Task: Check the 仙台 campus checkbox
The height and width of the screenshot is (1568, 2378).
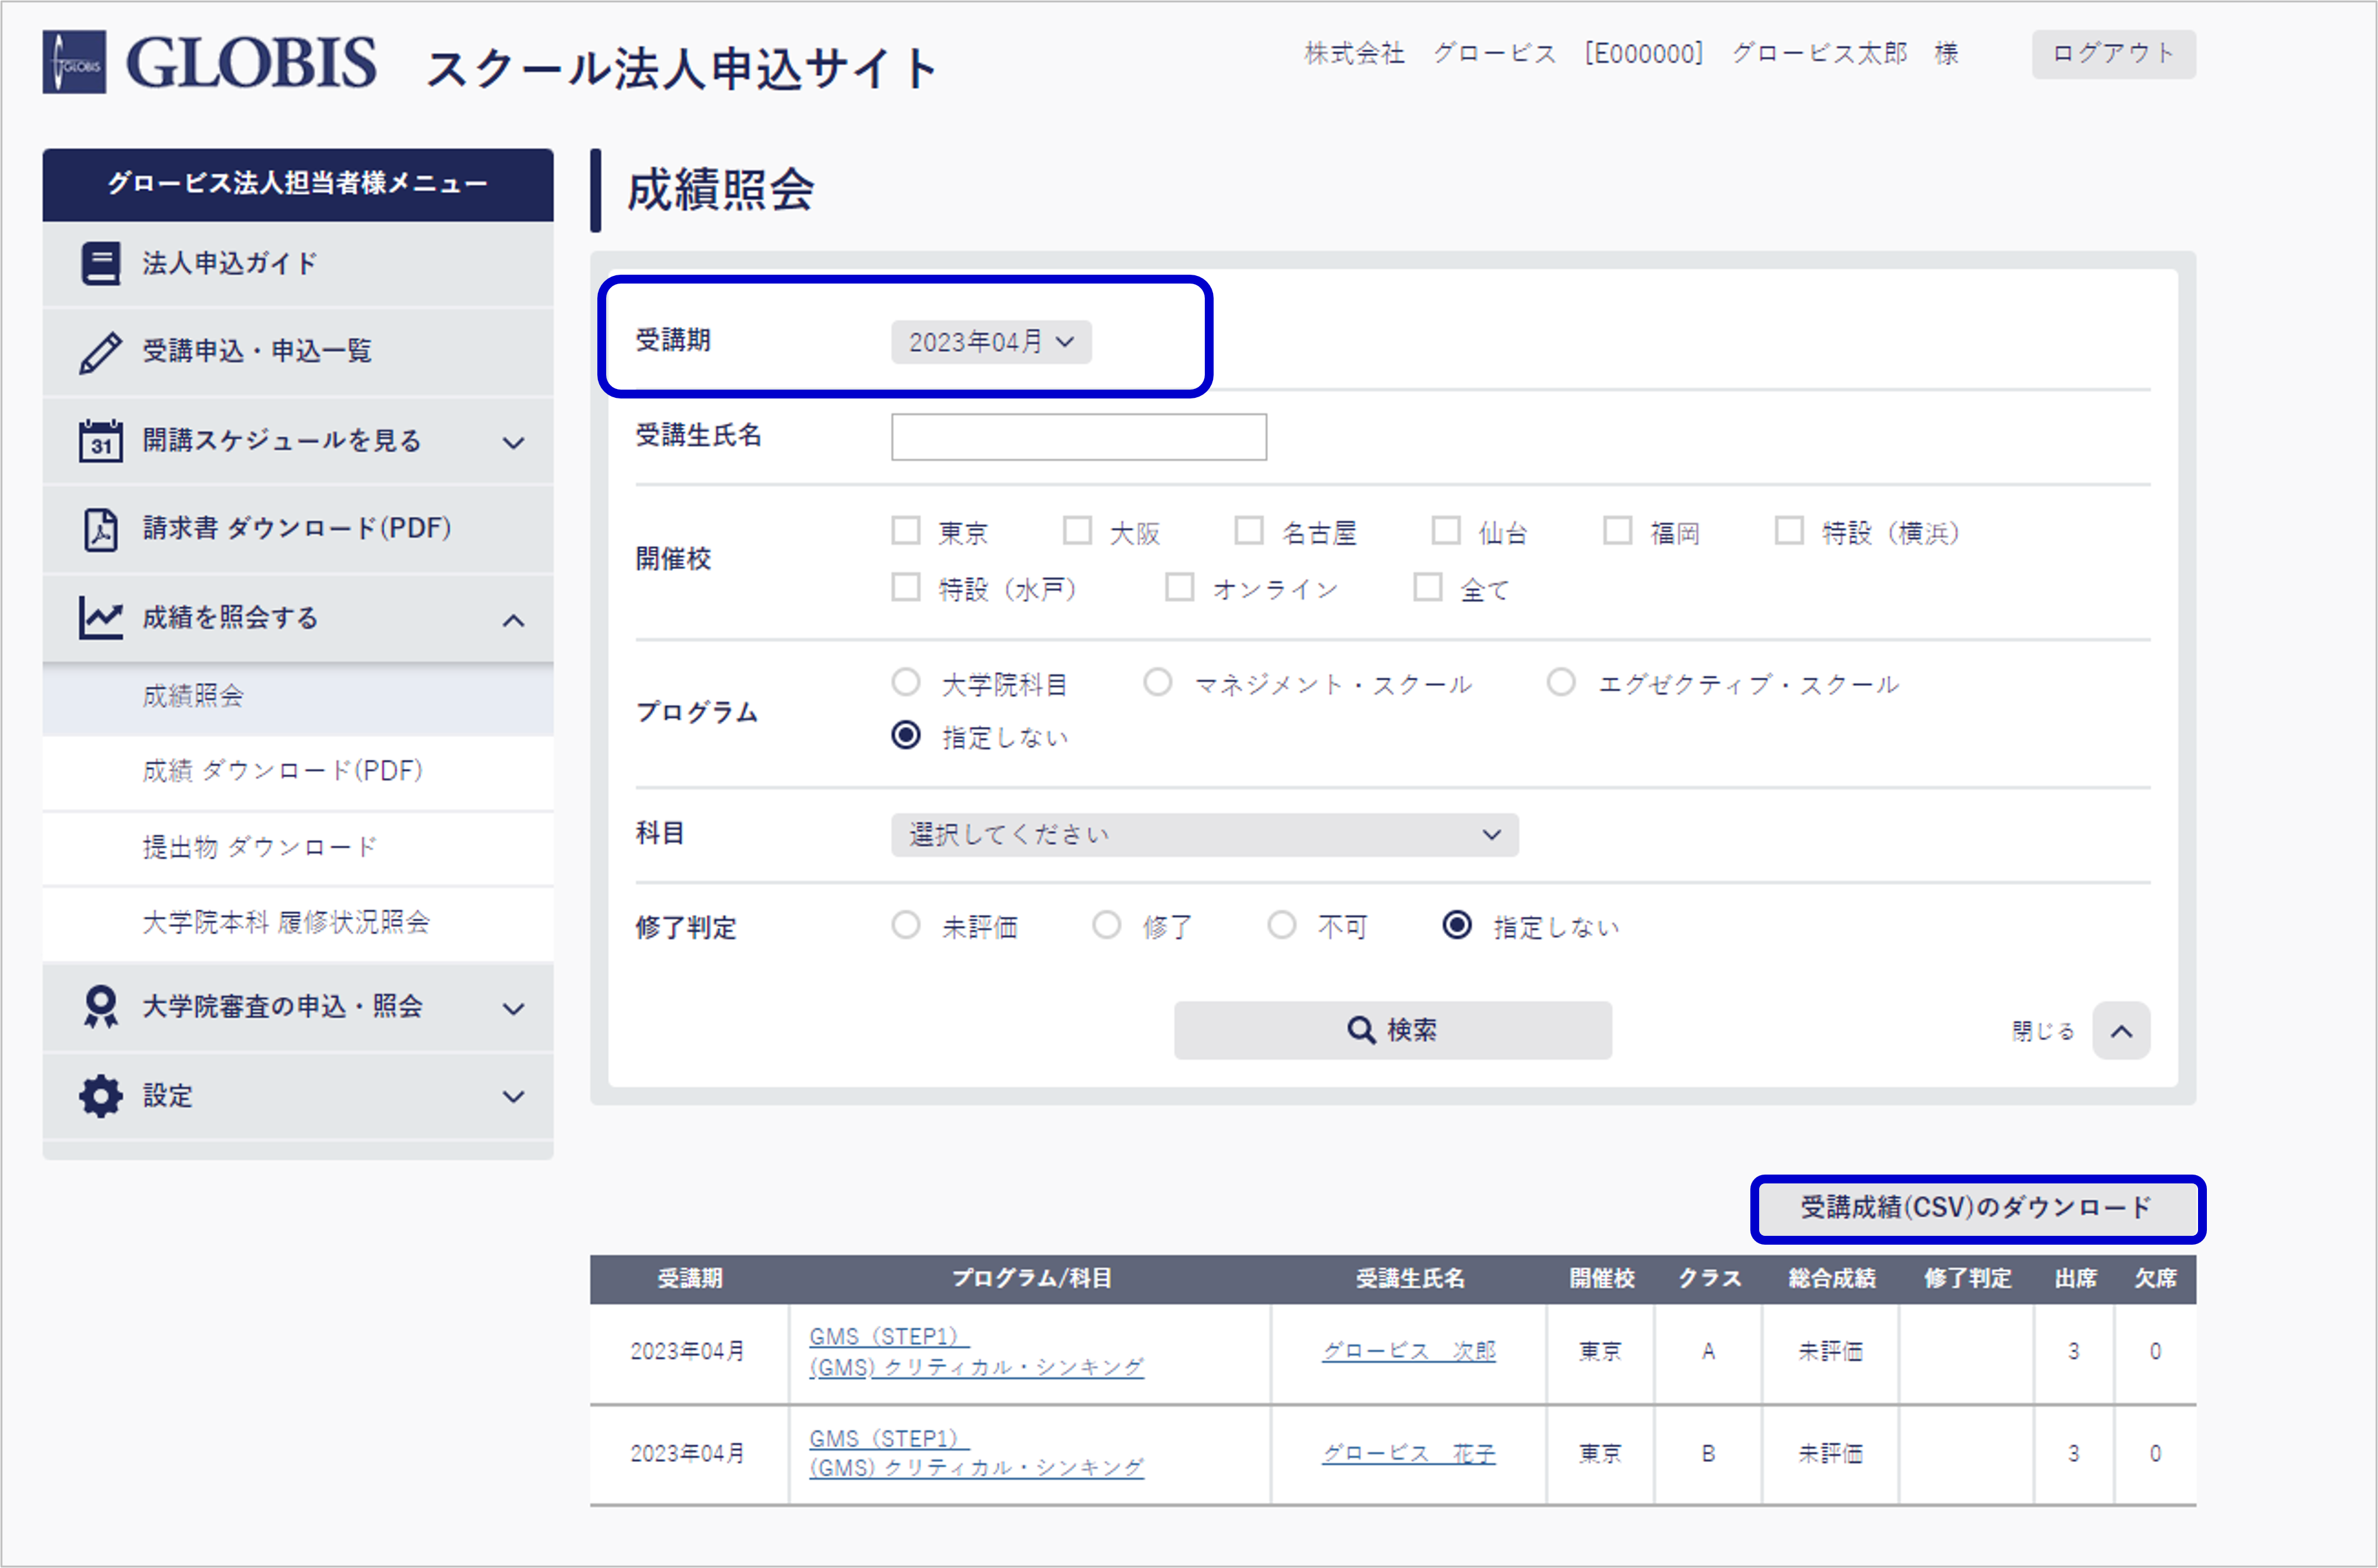Action: [x=1445, y=530]
